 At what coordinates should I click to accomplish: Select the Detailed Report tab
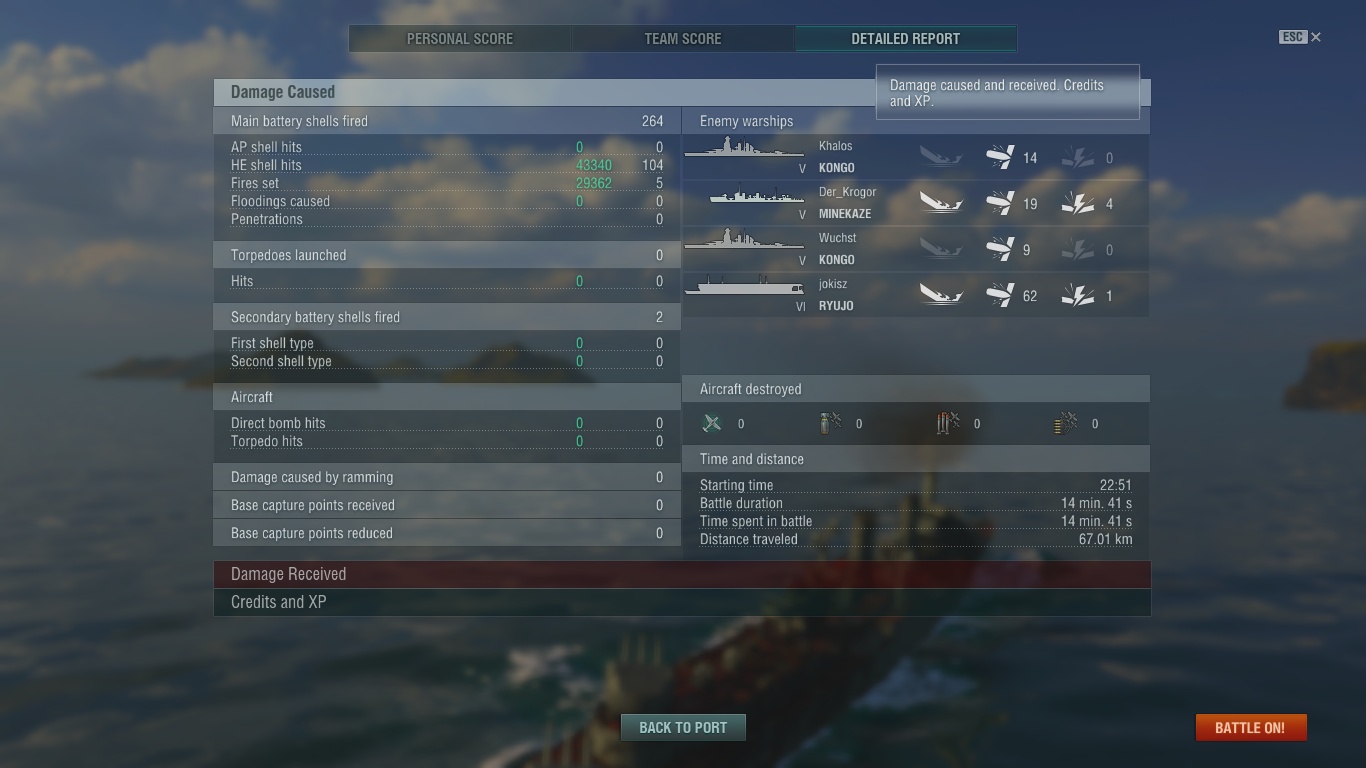point(906,39)
